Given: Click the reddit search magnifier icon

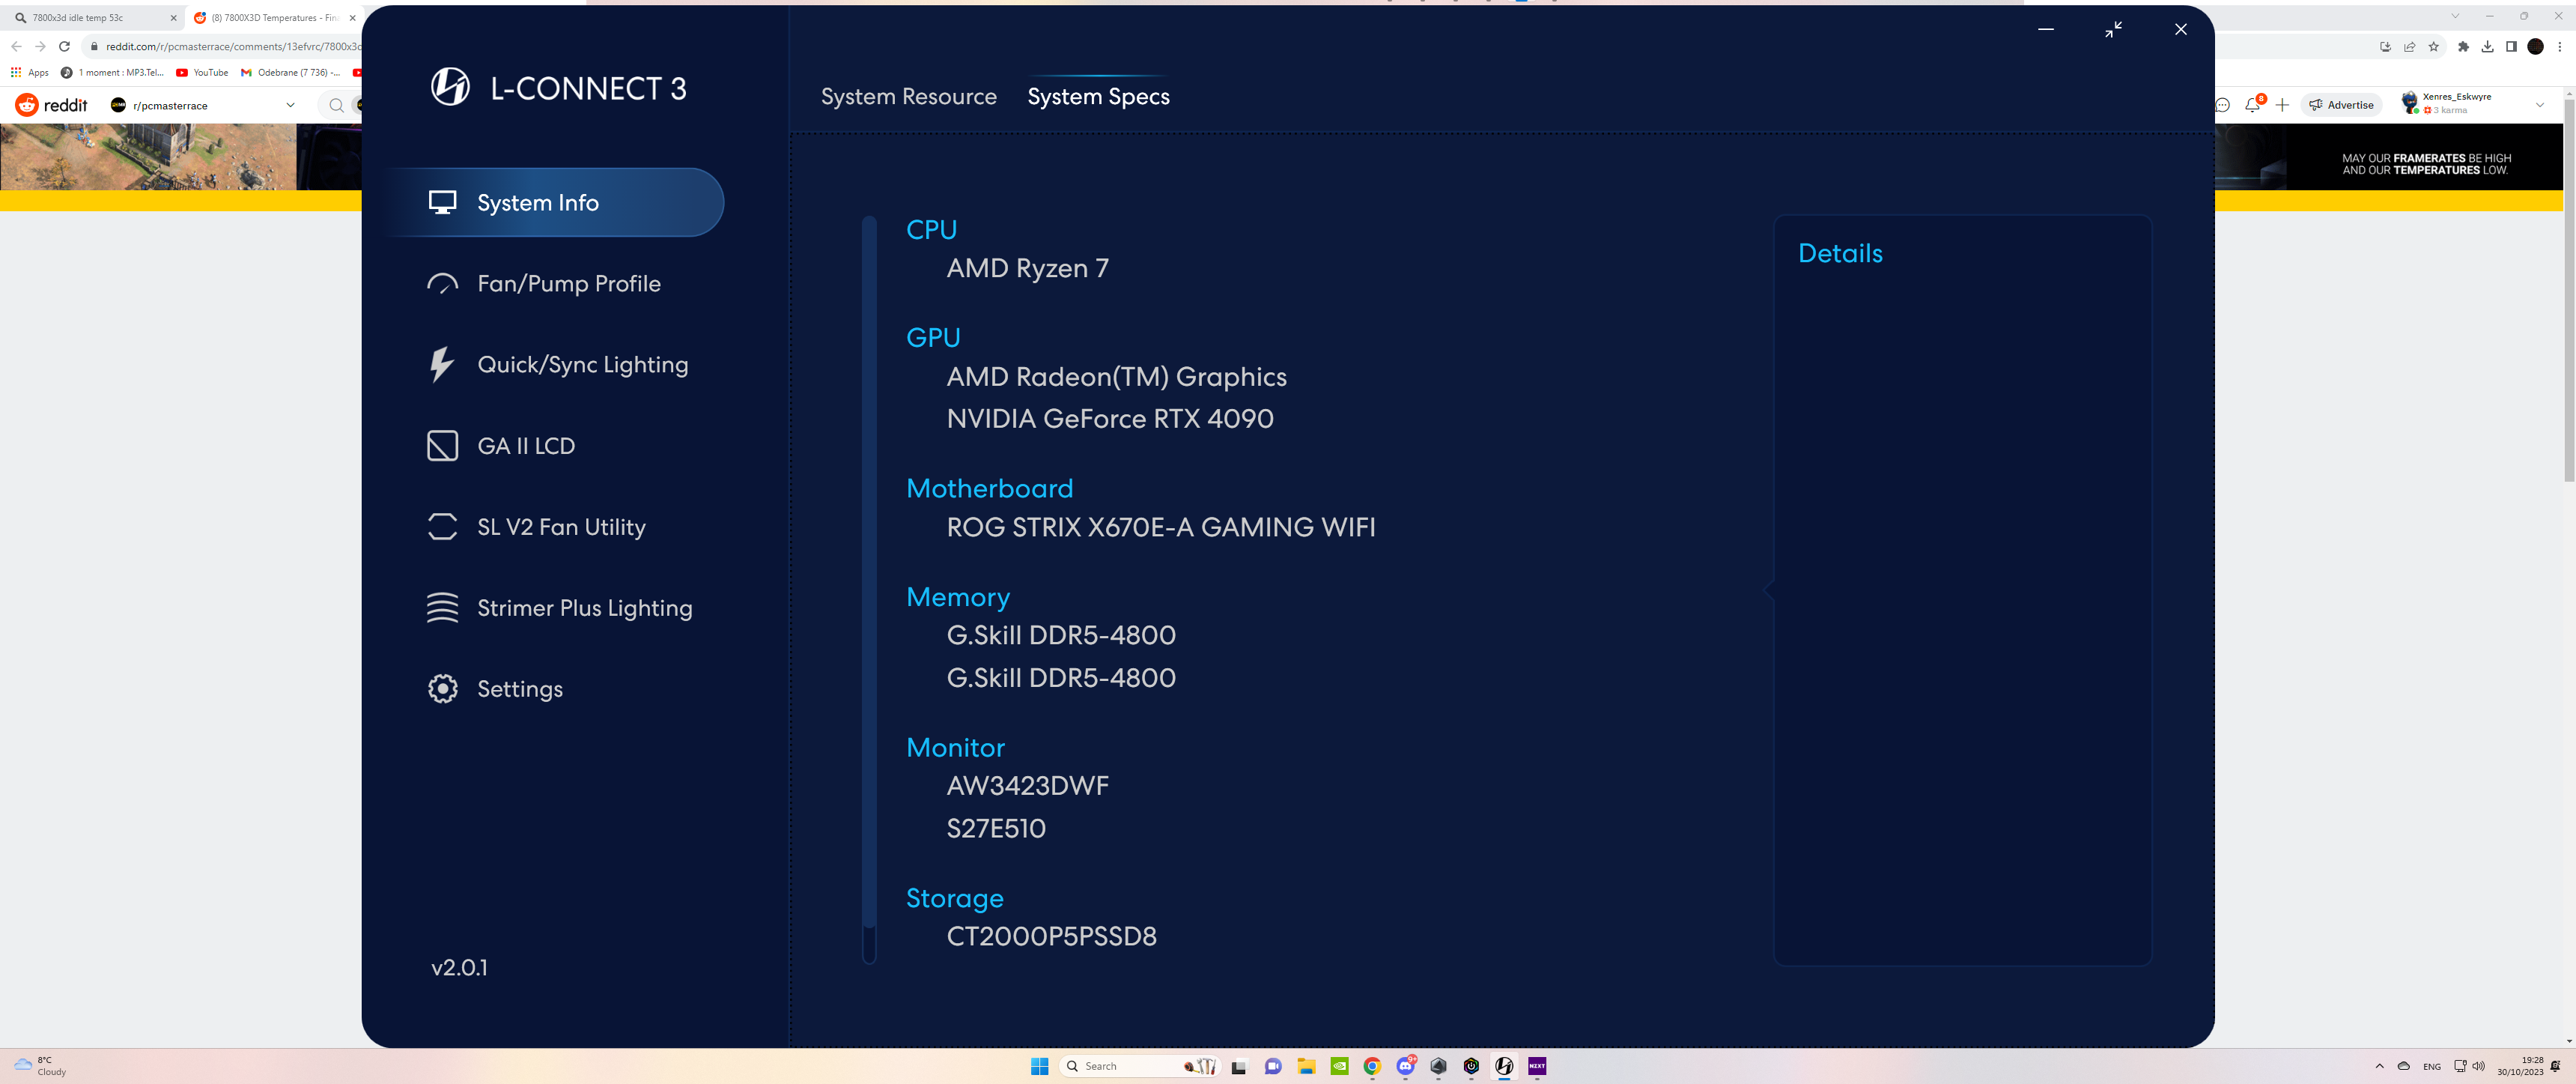Looking at the screenshot, I should [x=336, y=105].
